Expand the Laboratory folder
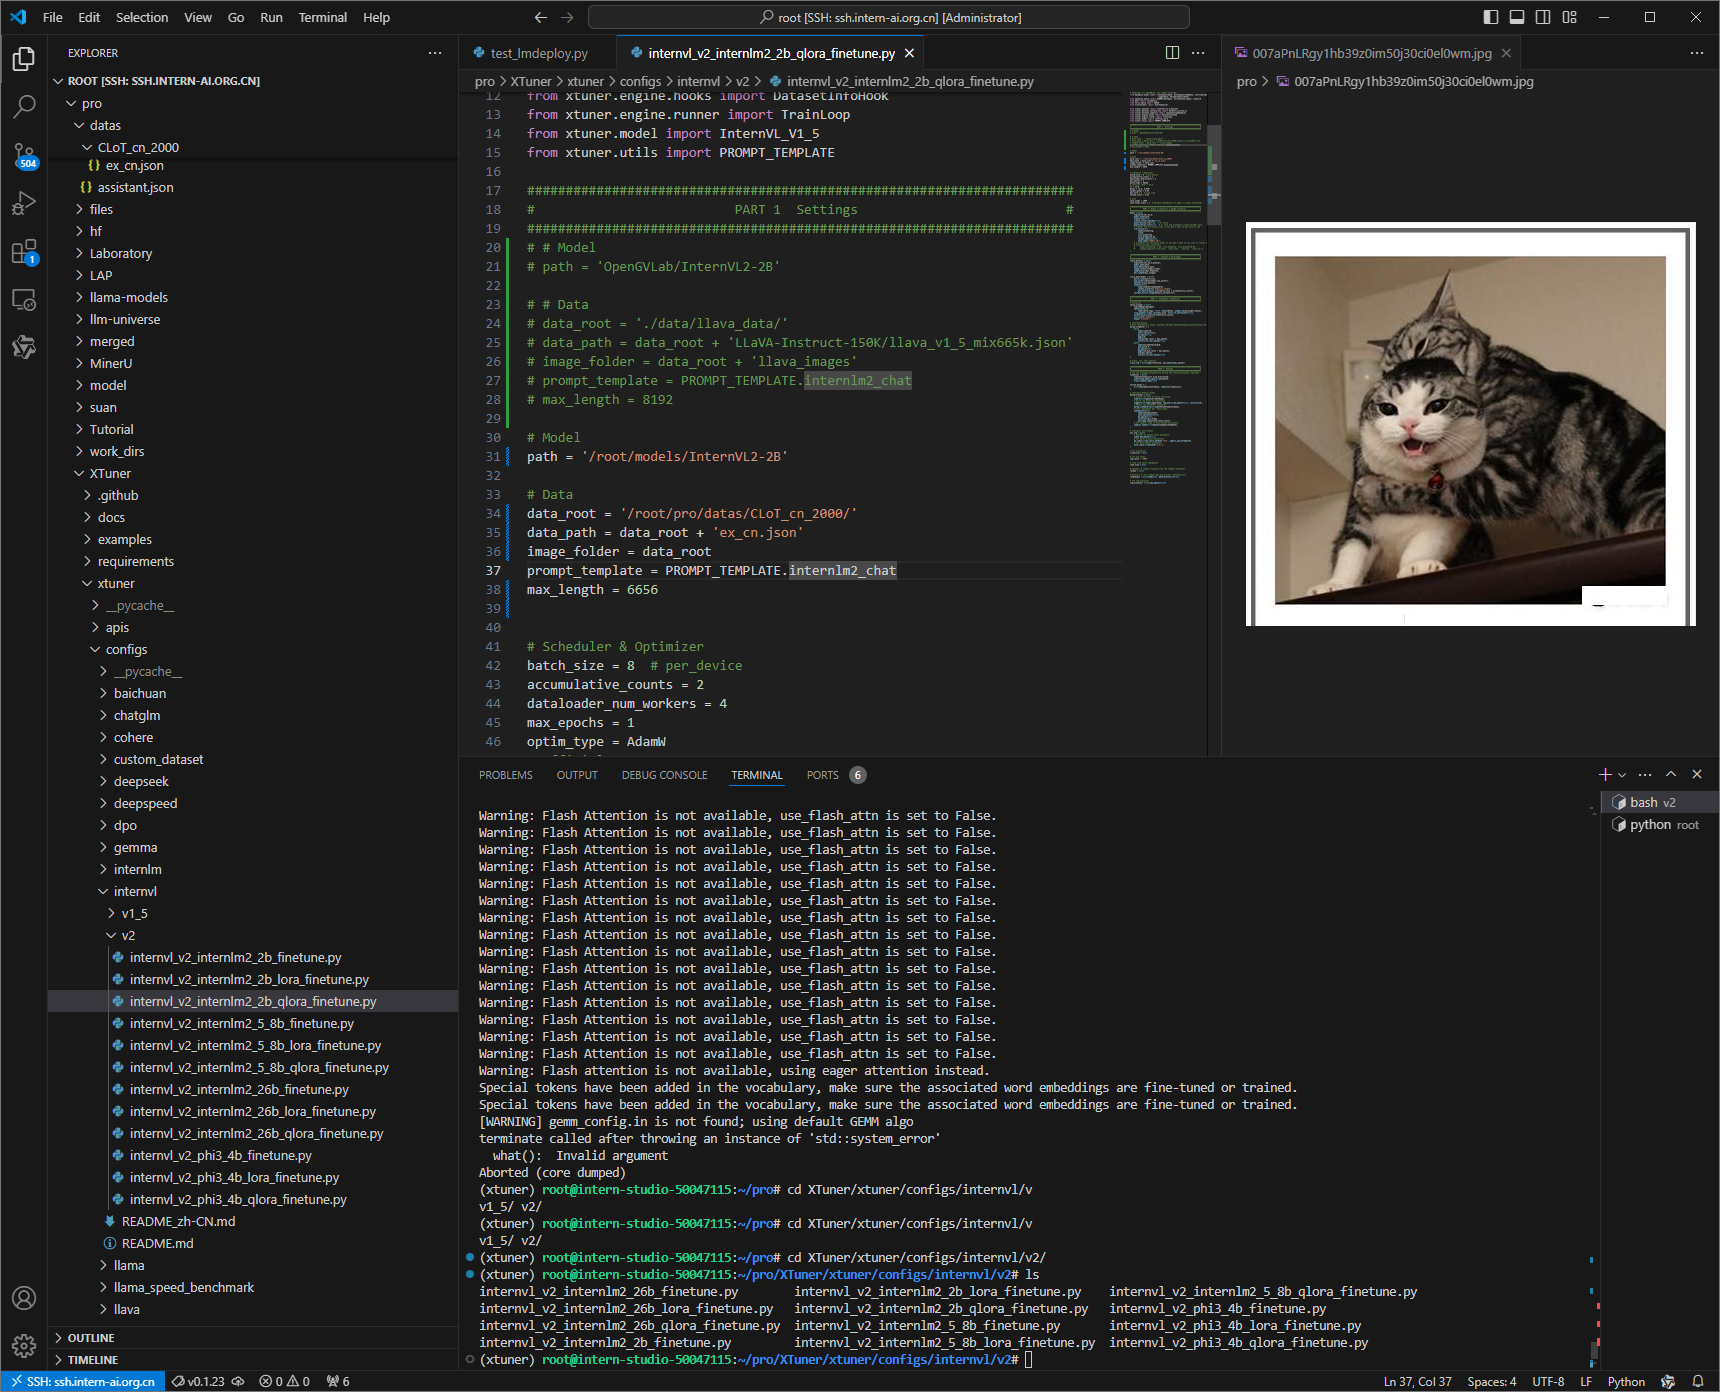 click(x=253, y=253)
